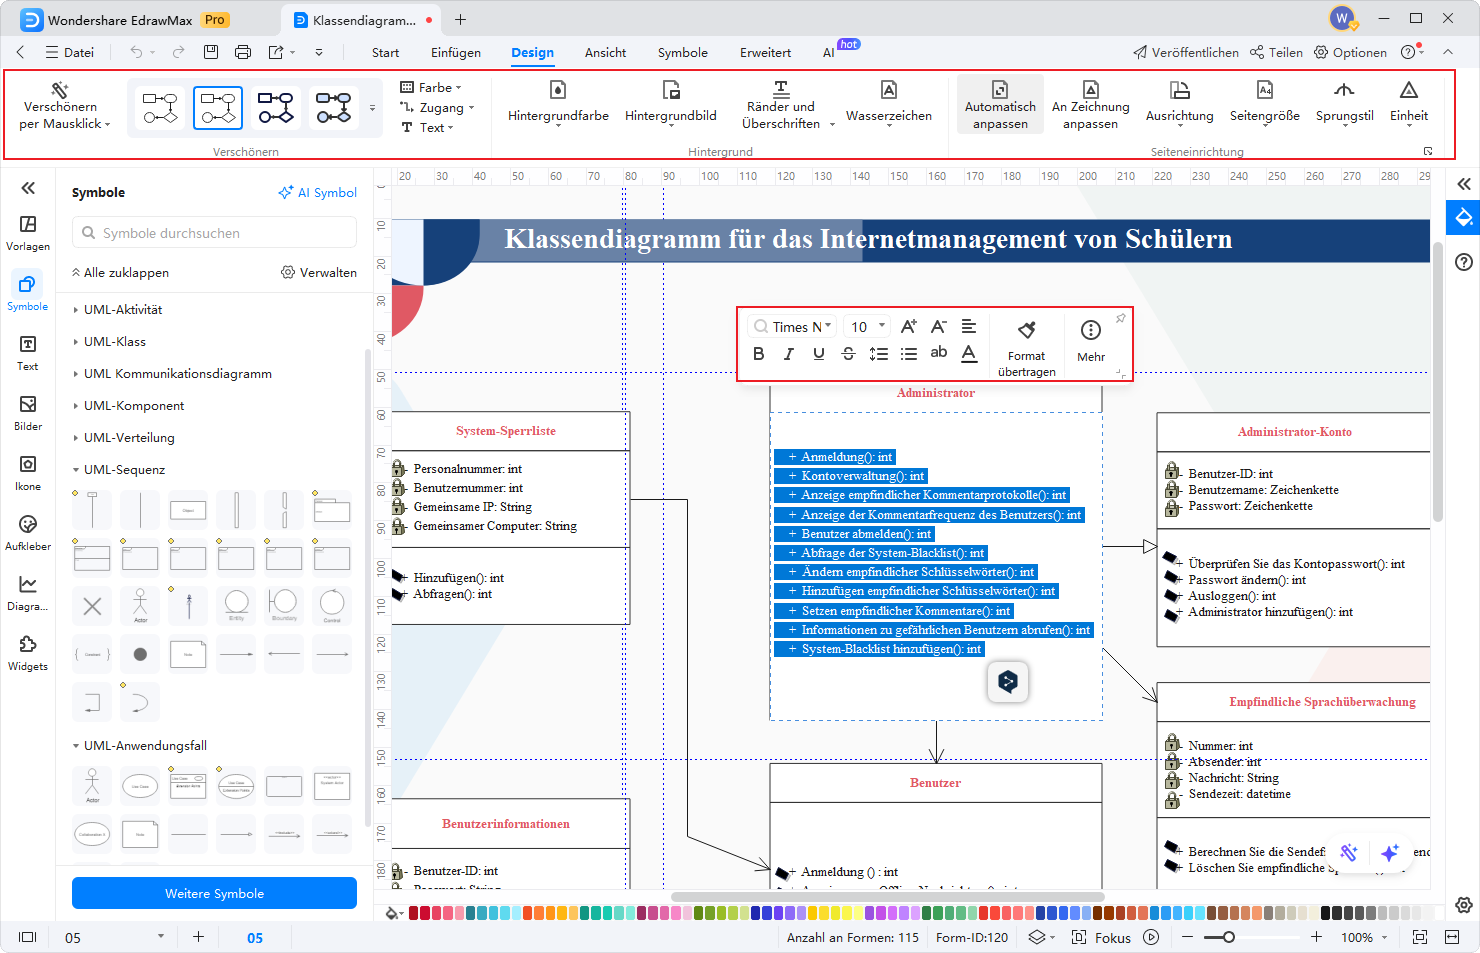Click the horizontal canvas scrollbar
This screenshot has width=1480, height=953.
pos(887,896)
